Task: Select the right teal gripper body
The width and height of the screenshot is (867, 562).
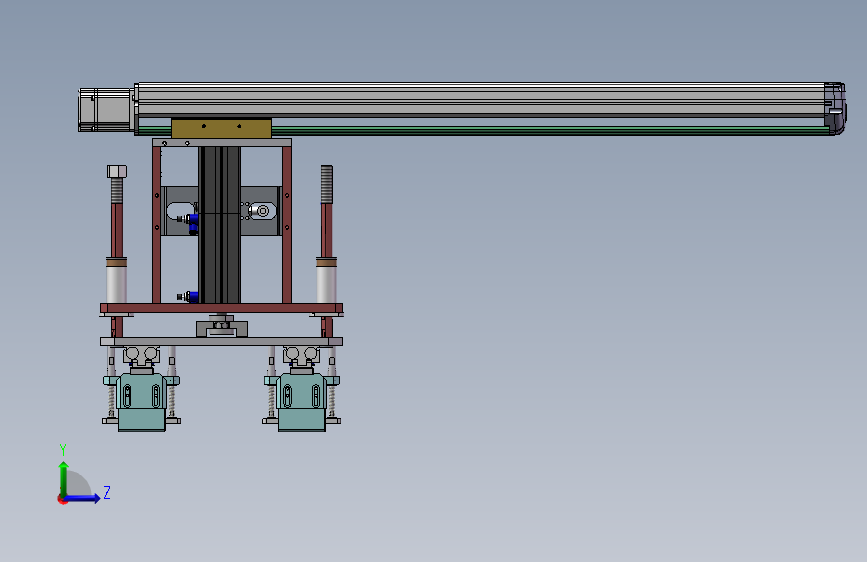Action: (x=301, y=402)
